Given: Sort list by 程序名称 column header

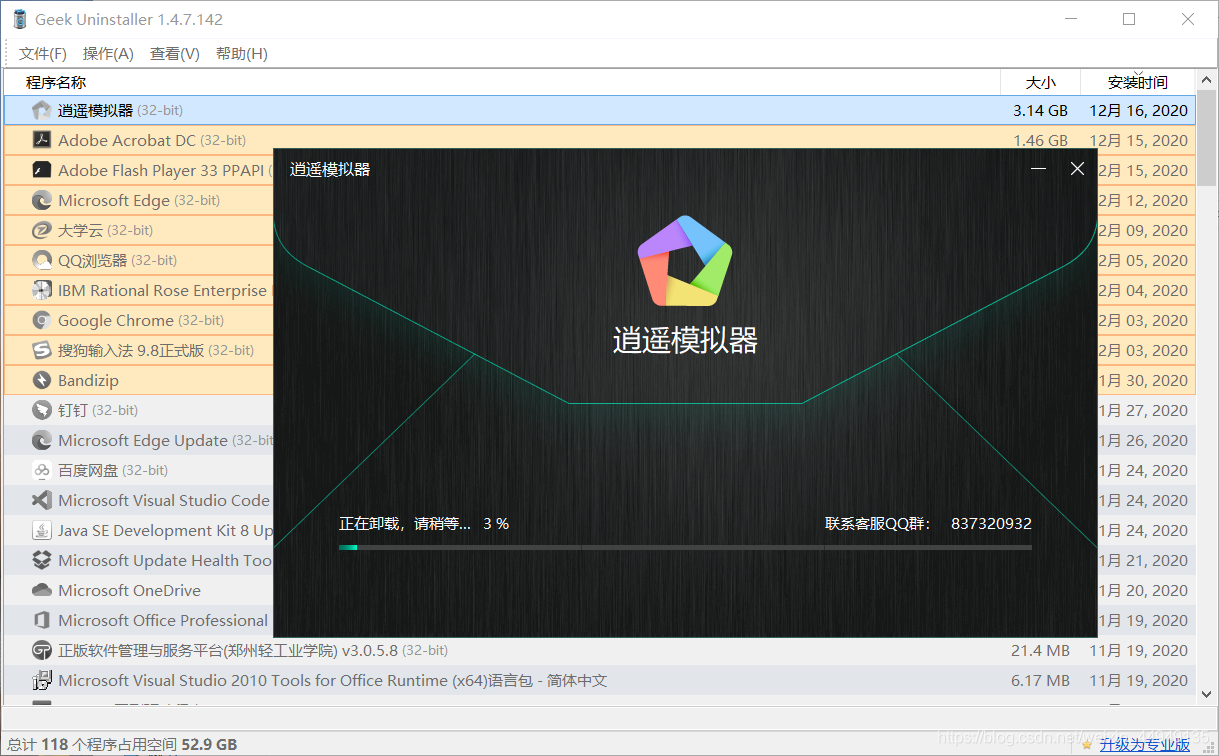Looking at the screenshot, I should pyautogui.click(x=56, y=82).
